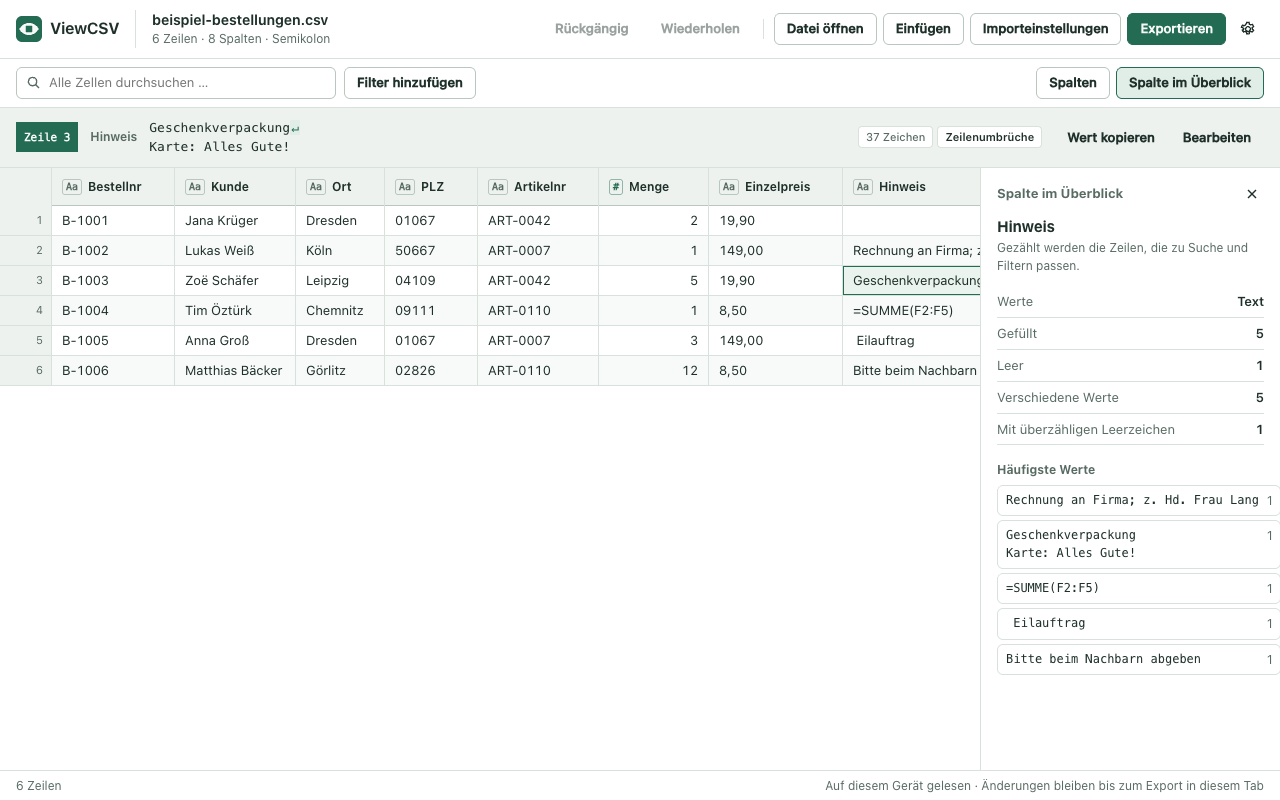The width and height of the screenshot is (1280, 800).
Task: Open settings via the gear icon
Action: [x=1247, y=29]
